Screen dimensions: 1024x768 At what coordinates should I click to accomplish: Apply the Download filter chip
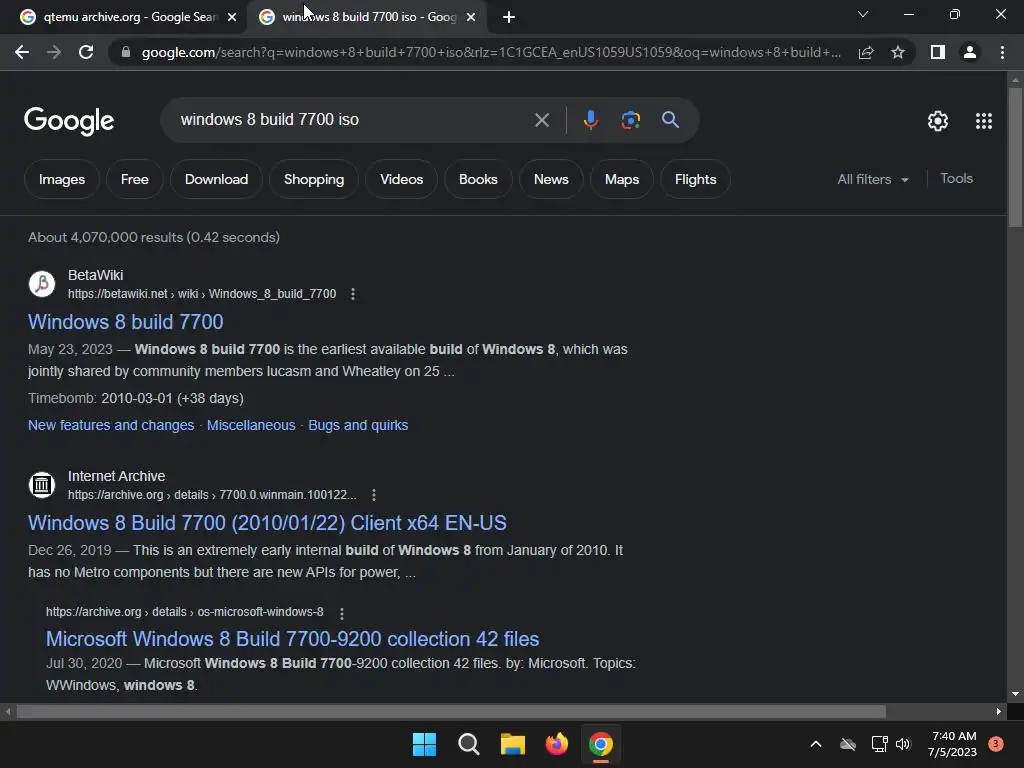(x=216, y=180)
